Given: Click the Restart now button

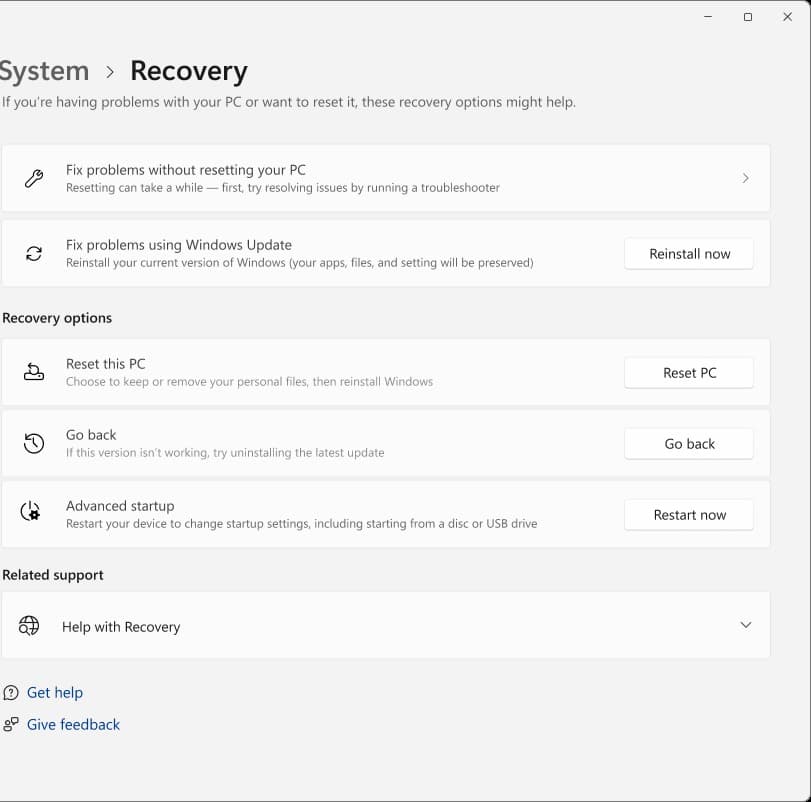Looking at the screenshot, I should 689,515.
